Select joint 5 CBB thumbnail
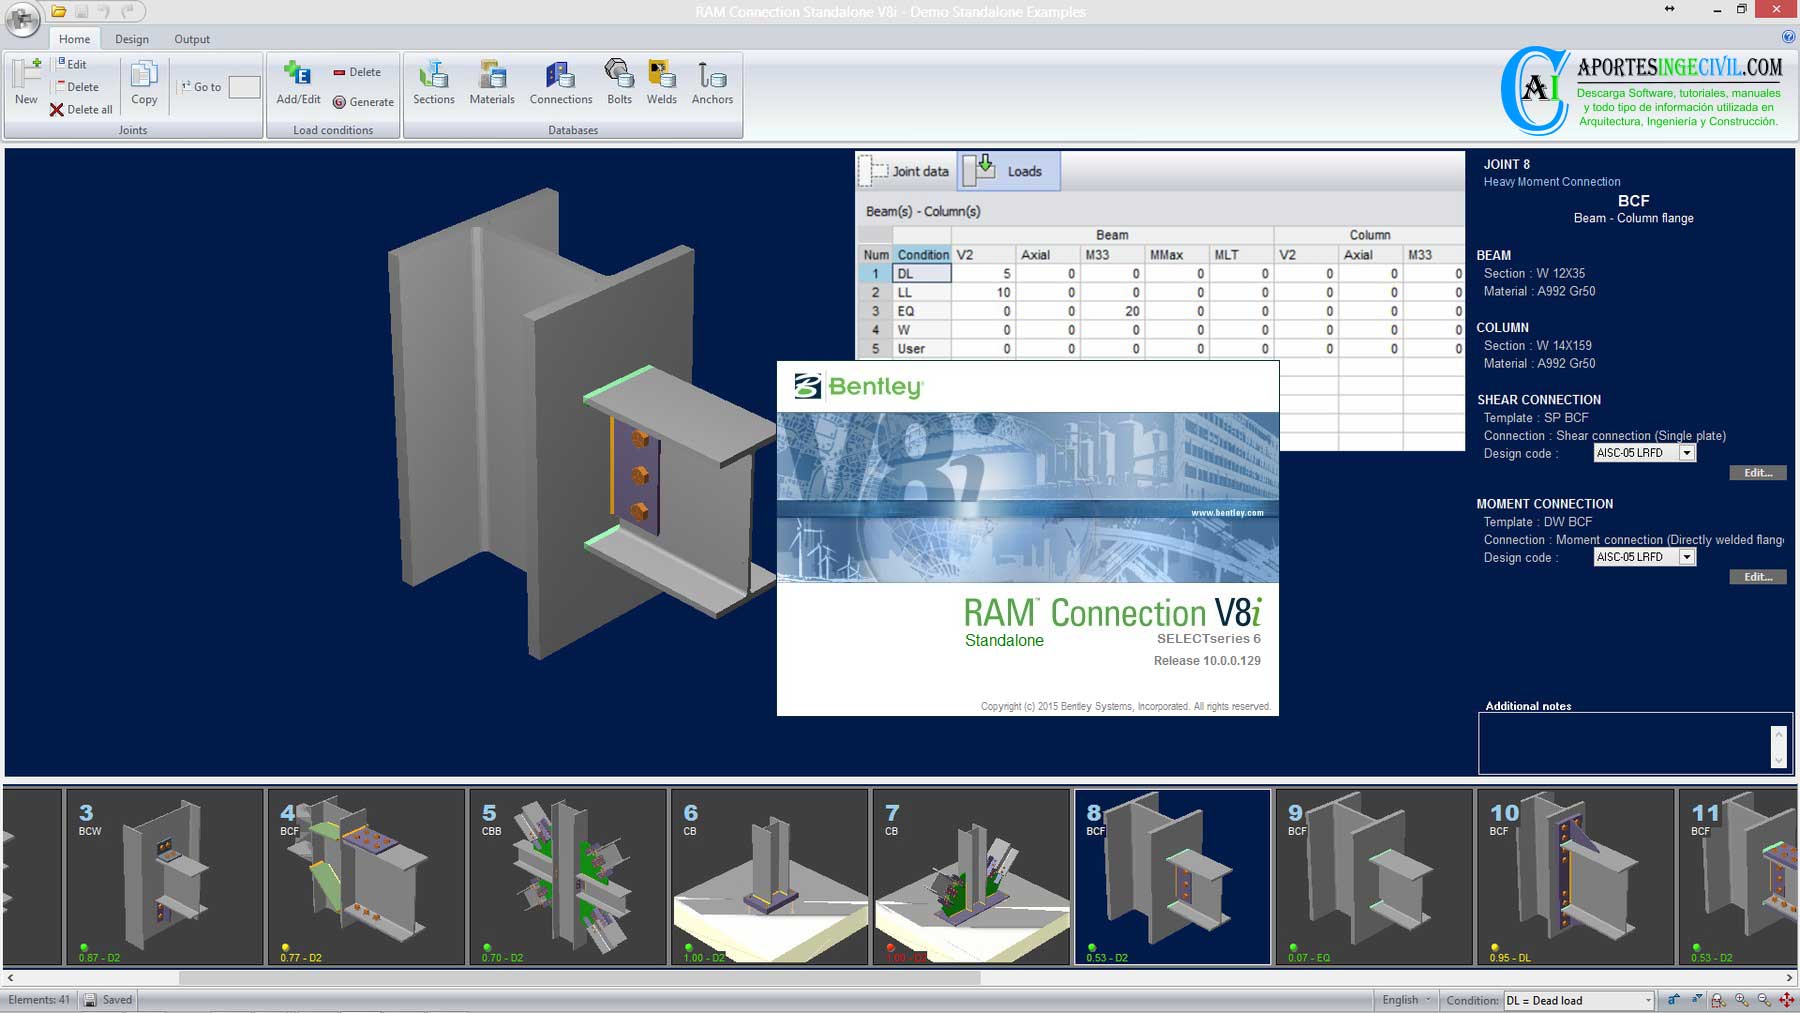1800x1013 pixels. 568,877
